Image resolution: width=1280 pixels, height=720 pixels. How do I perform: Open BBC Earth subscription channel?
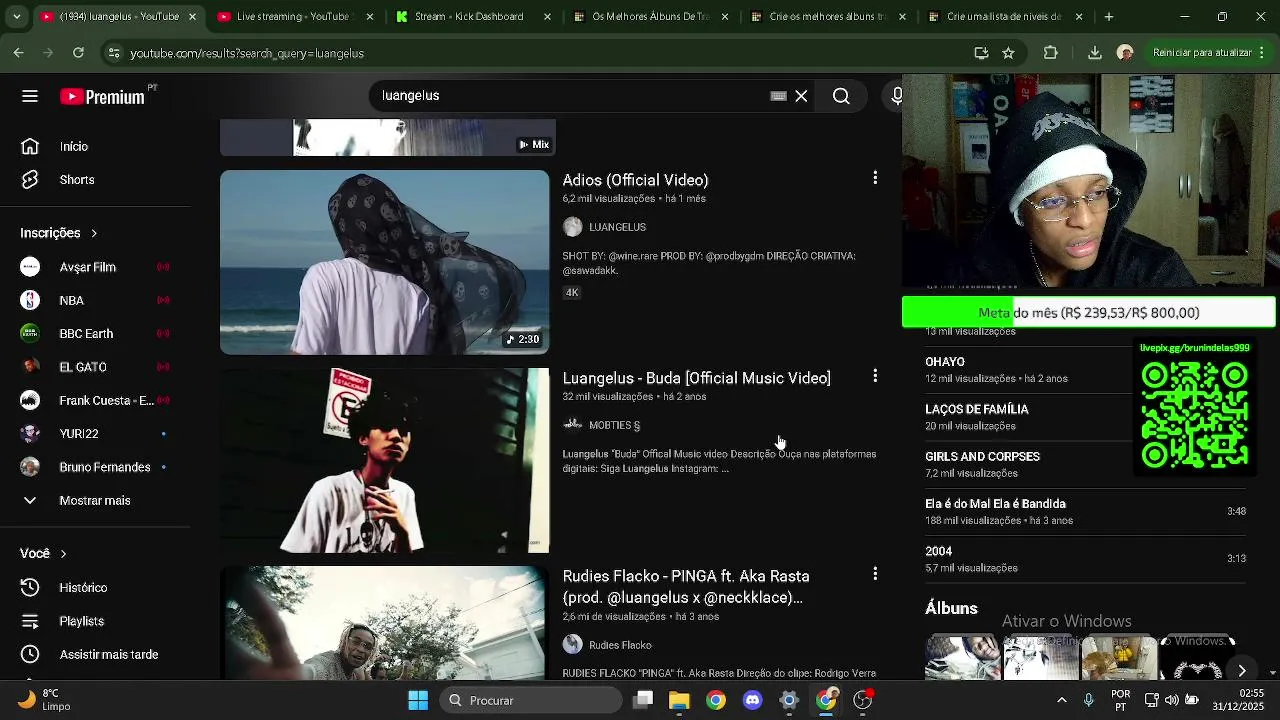click(x=95, y=334)
